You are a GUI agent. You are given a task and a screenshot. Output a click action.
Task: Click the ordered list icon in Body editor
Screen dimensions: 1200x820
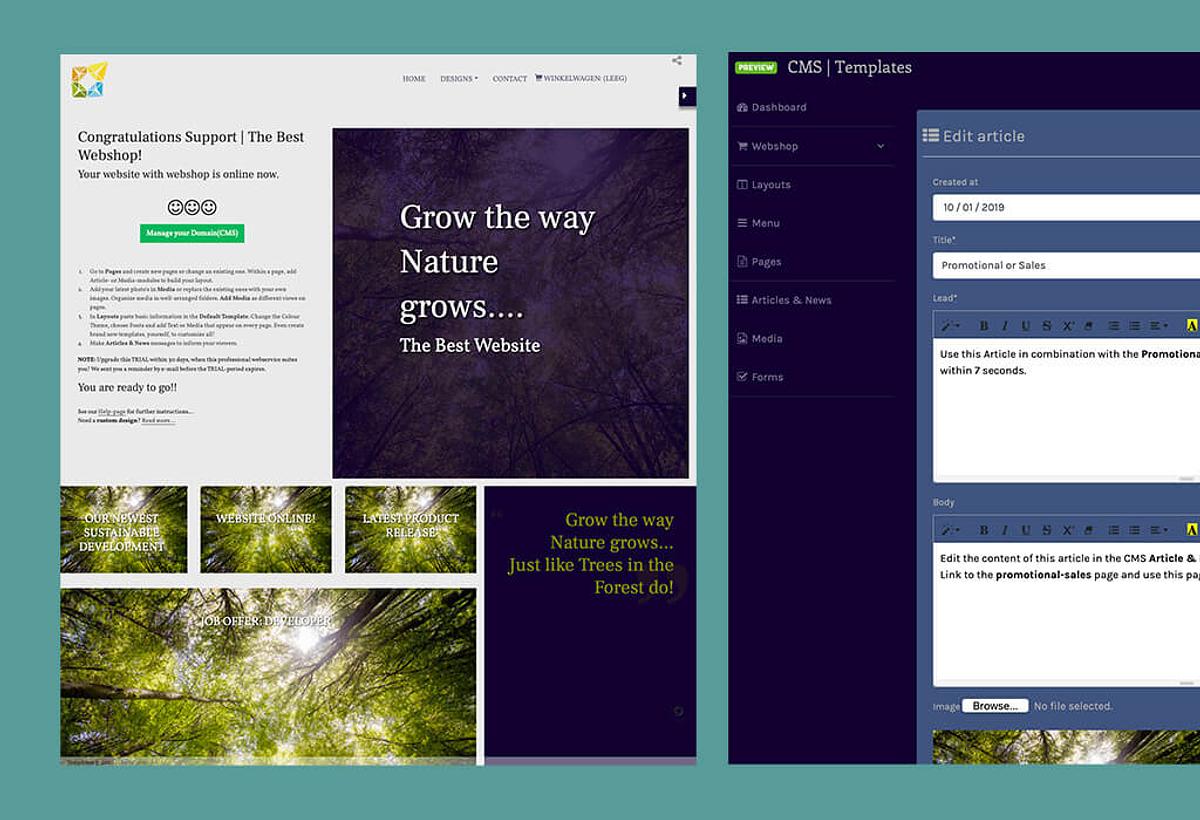[x=1134, y=530]
